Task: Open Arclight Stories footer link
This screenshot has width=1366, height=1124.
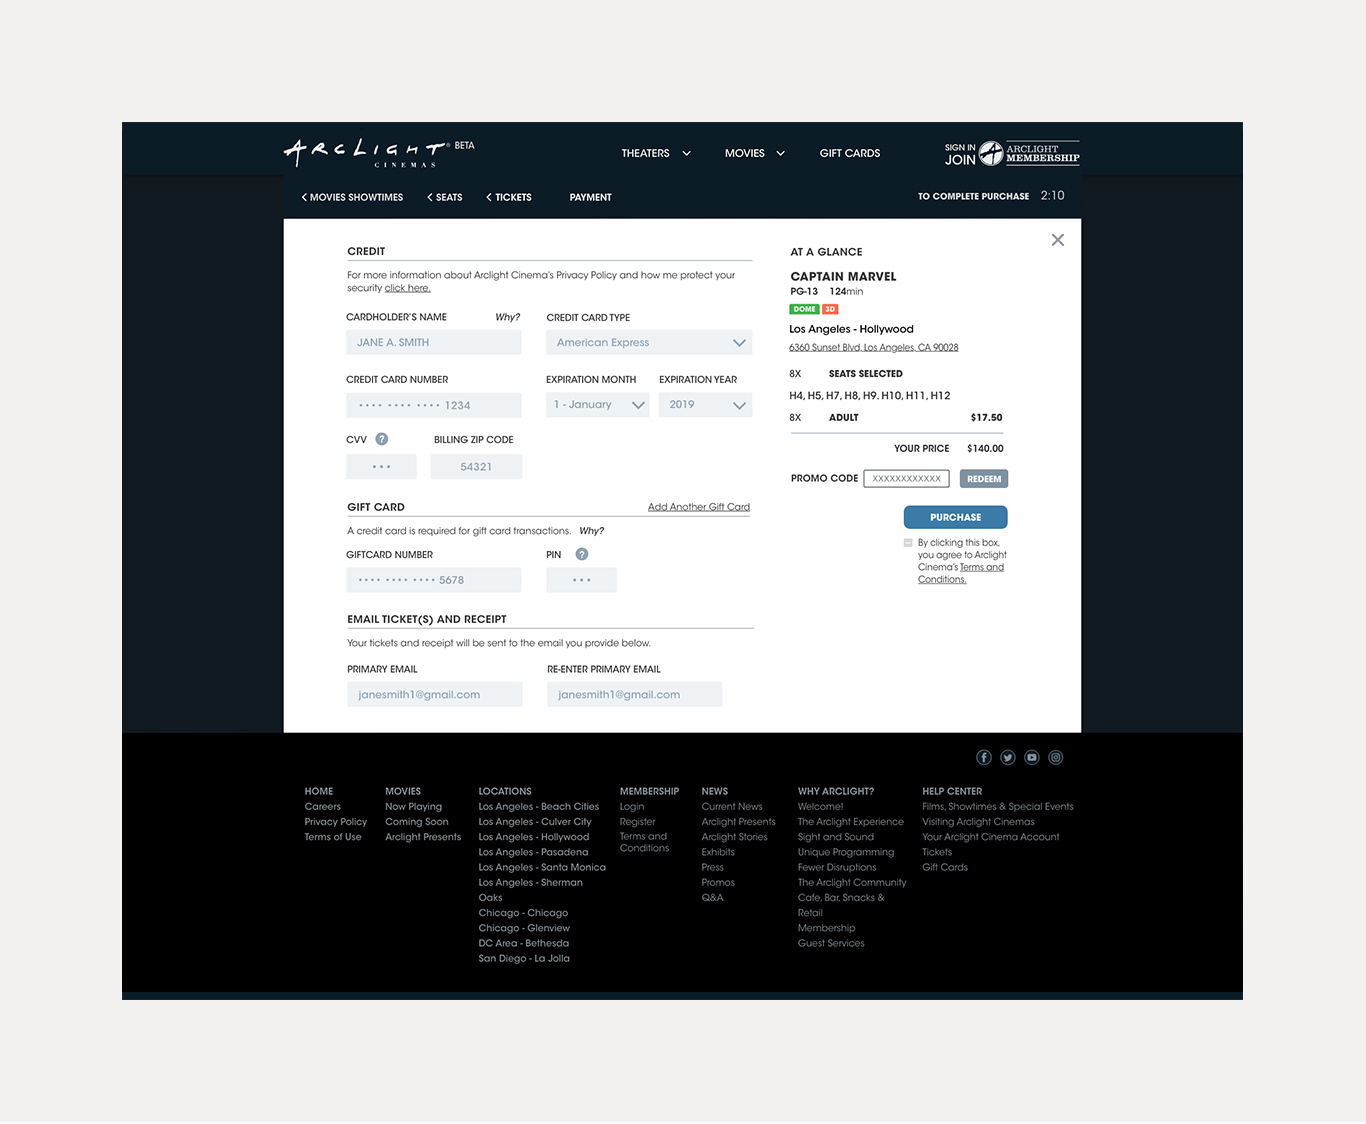Action: click(x=735, y=837)
